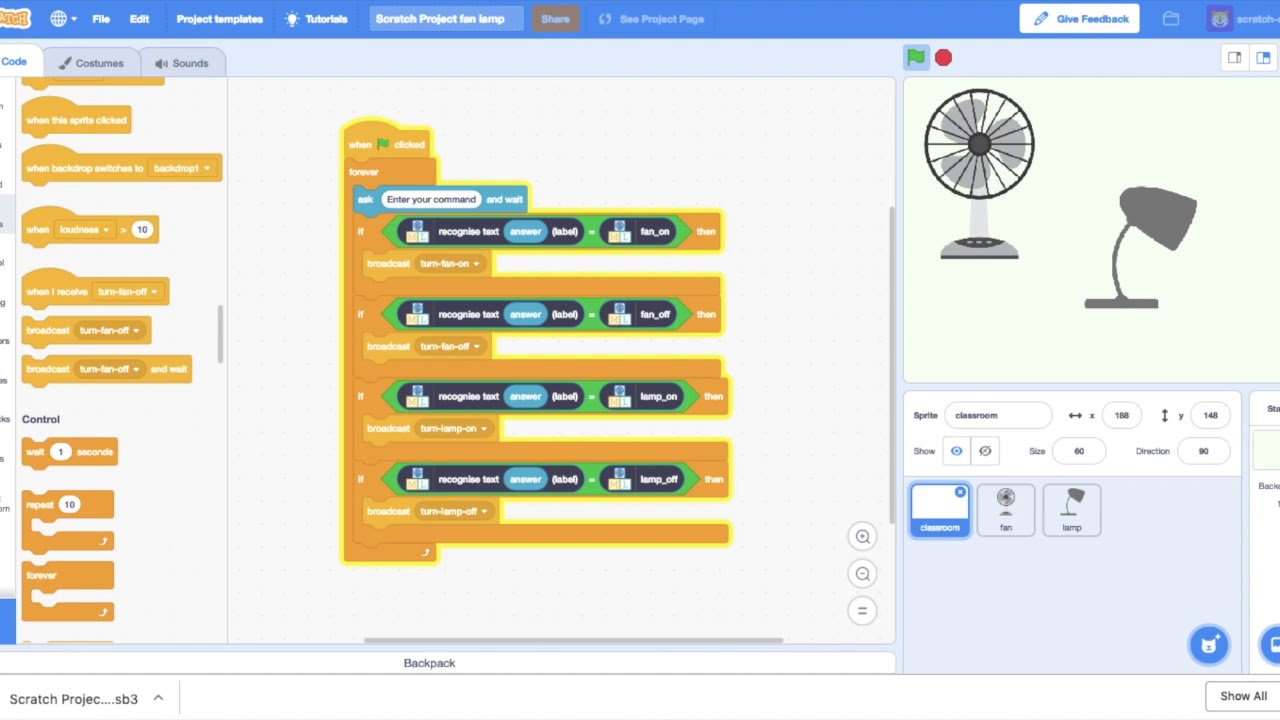This screenshot has height=720, width=1280.
Task: Open the File menu
Action: 101,19
